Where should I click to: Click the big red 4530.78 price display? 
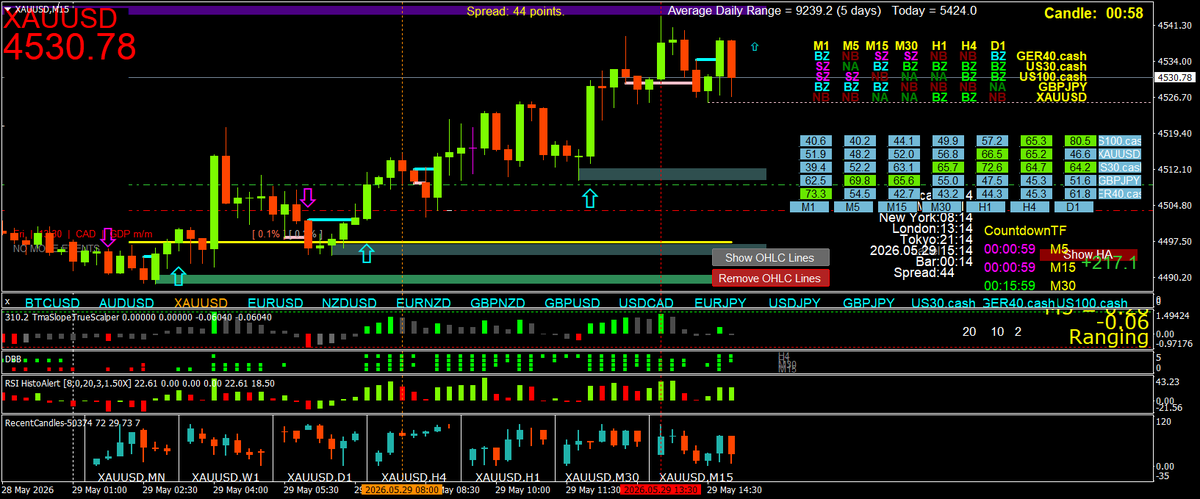70,45
